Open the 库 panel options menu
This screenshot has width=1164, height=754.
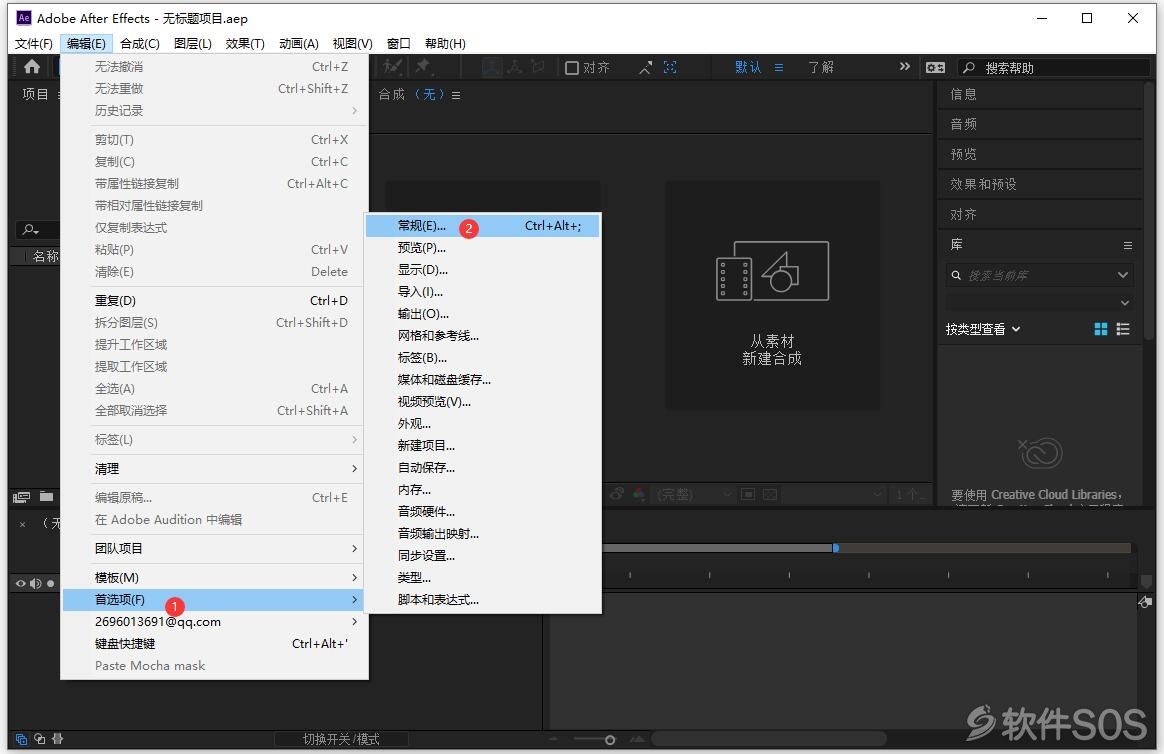(1128, 245)
